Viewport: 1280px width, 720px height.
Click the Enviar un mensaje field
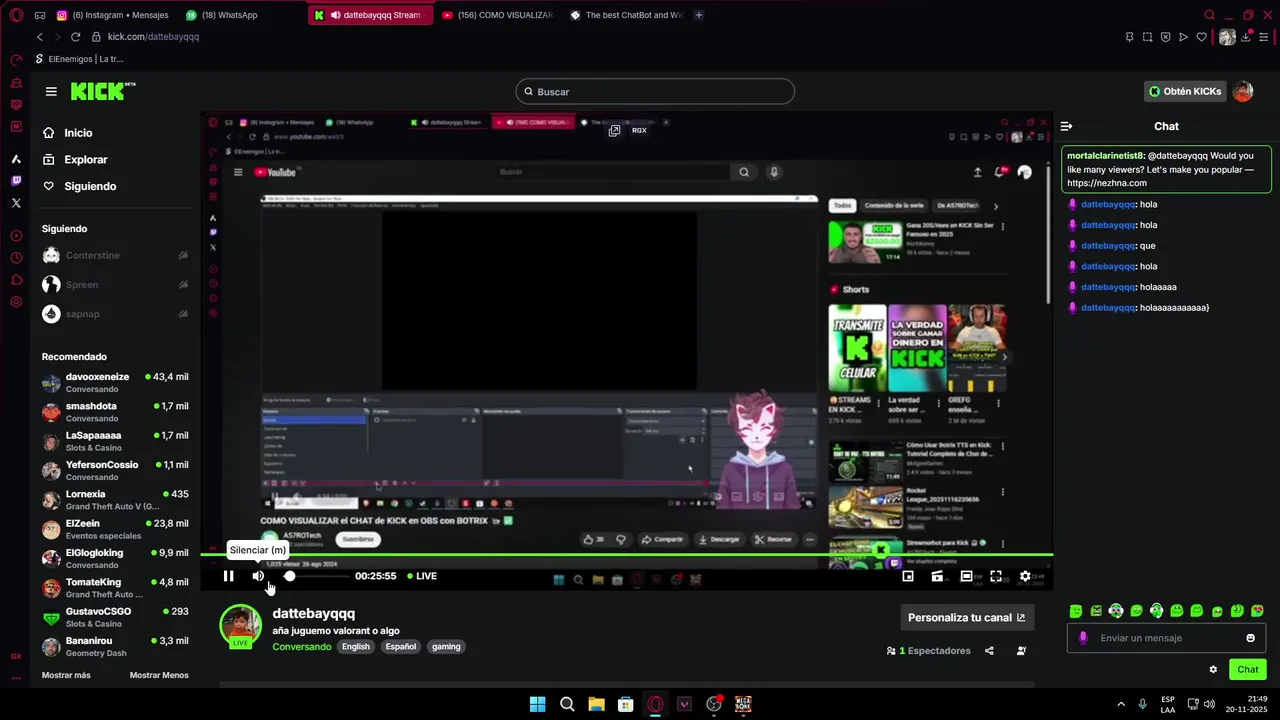click(1166, 638)
